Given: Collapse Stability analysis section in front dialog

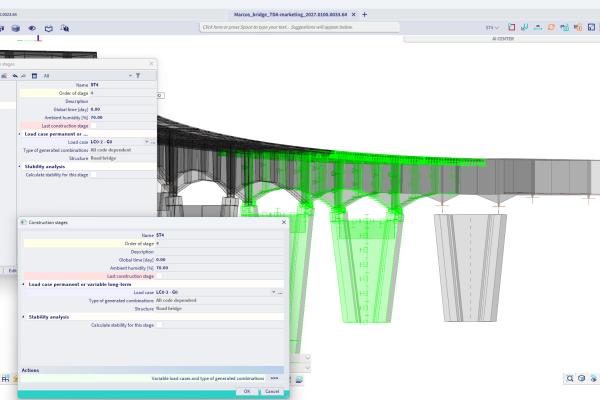Looking at the screenshot, I should (x=24, y=317).
